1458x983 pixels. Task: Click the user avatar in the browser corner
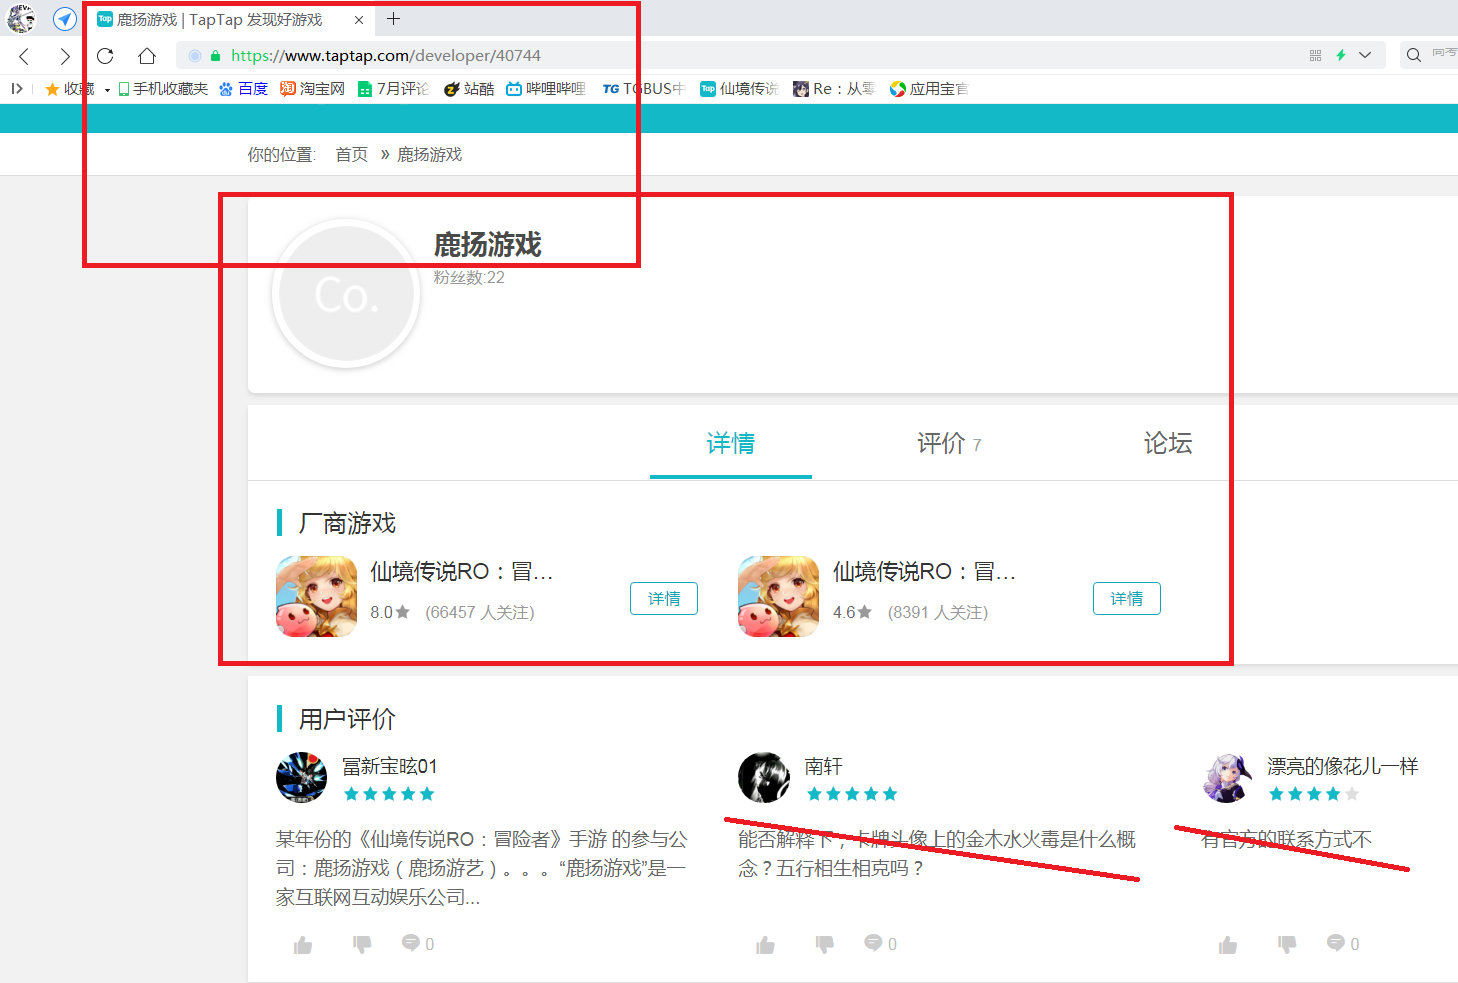click(x=21, y=18)
